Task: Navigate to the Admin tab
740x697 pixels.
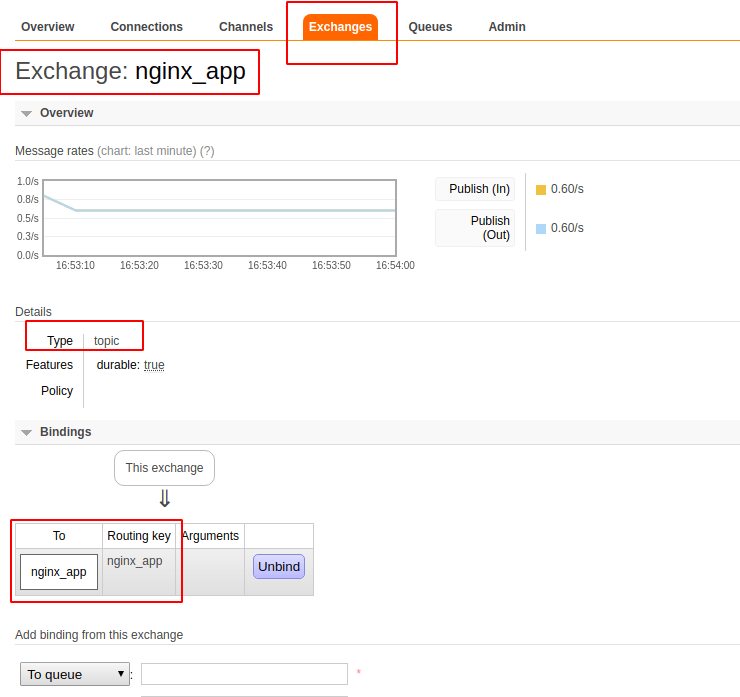Action: coord(507,27)
